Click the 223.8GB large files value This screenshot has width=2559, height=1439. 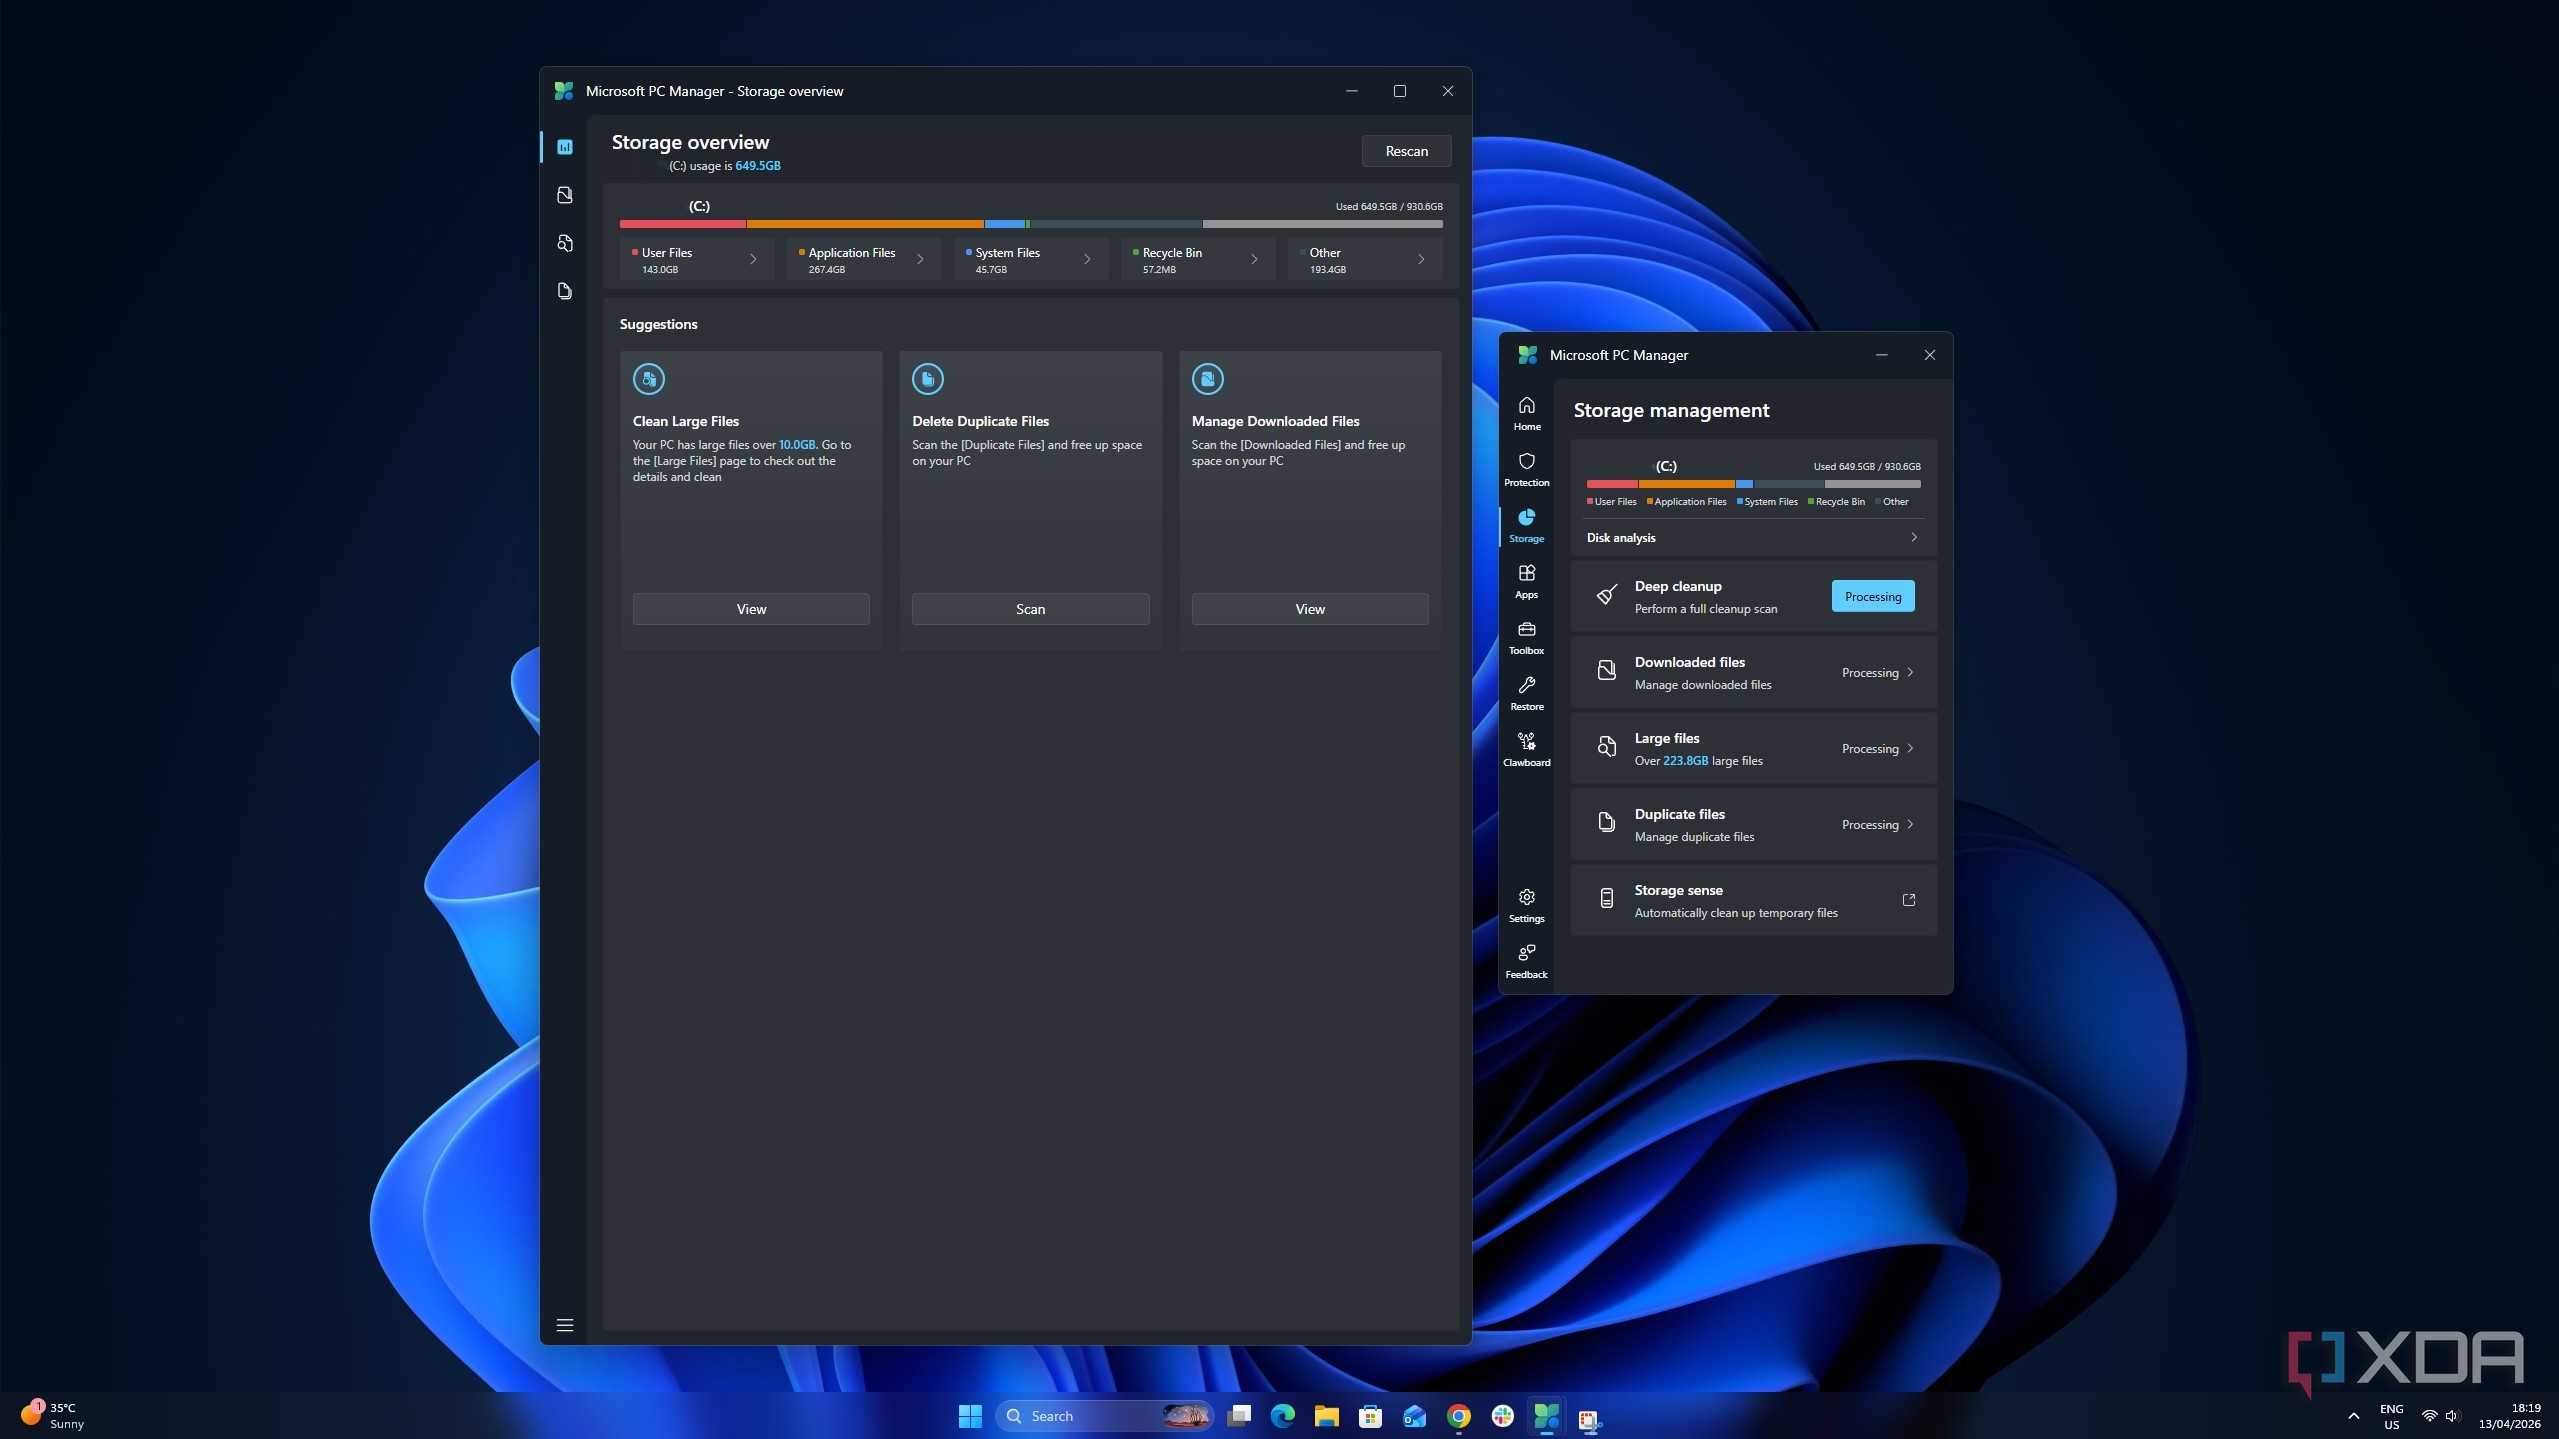click(x=1685, y=761)
